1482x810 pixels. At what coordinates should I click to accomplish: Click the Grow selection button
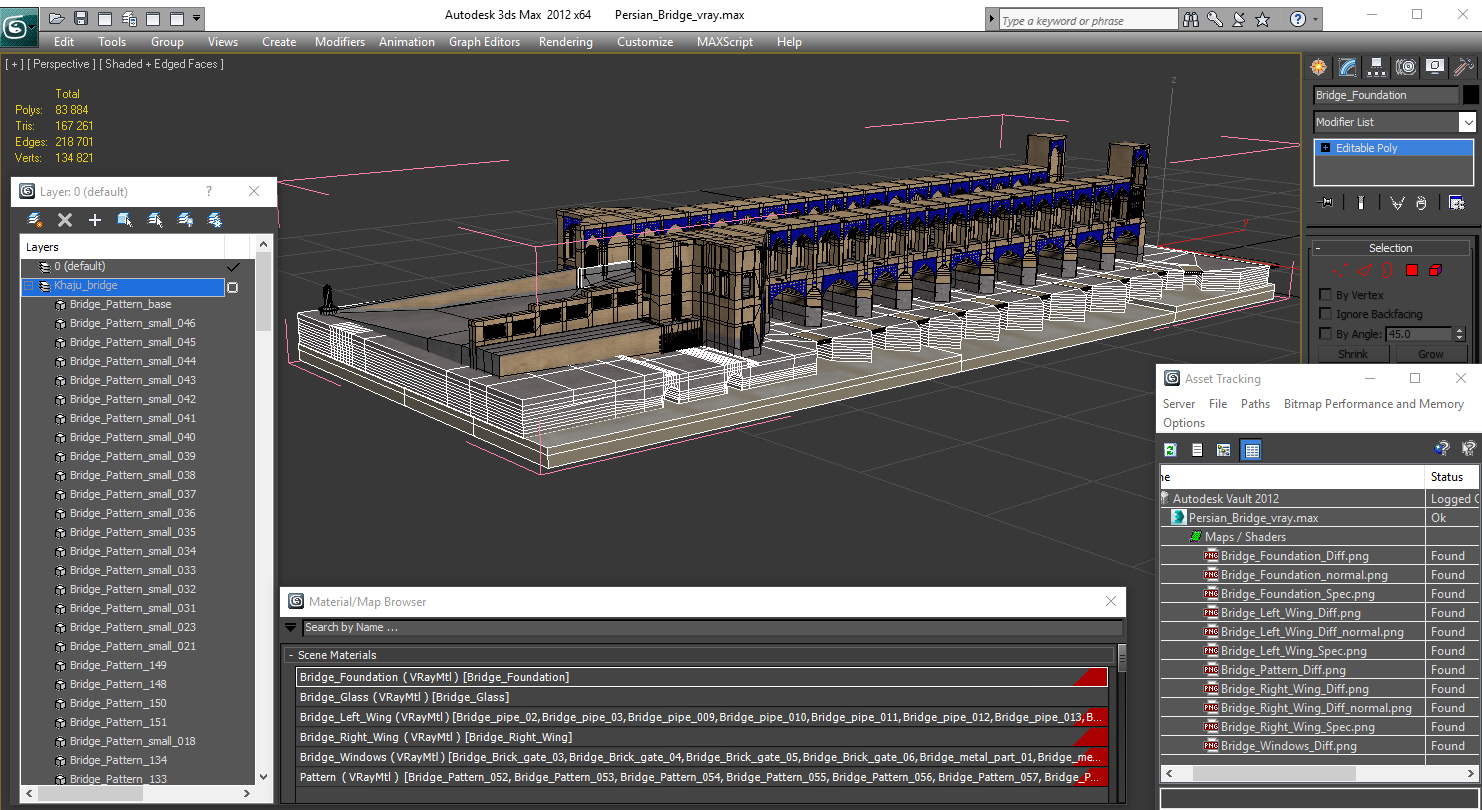tap(1430, 354)
